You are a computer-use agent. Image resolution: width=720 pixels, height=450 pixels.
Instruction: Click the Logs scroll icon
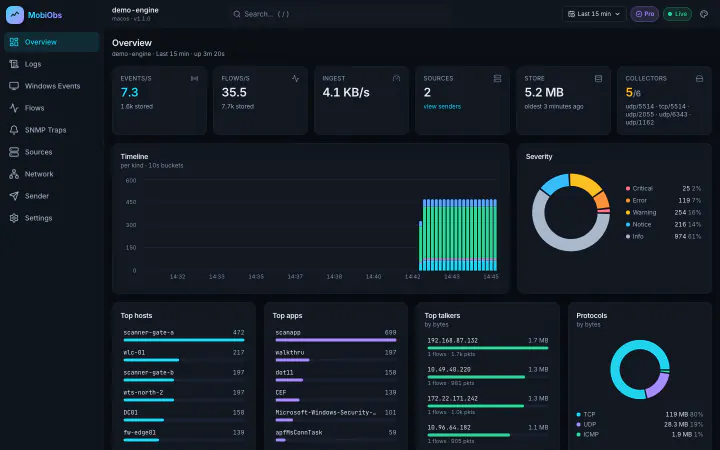[14, 64]
